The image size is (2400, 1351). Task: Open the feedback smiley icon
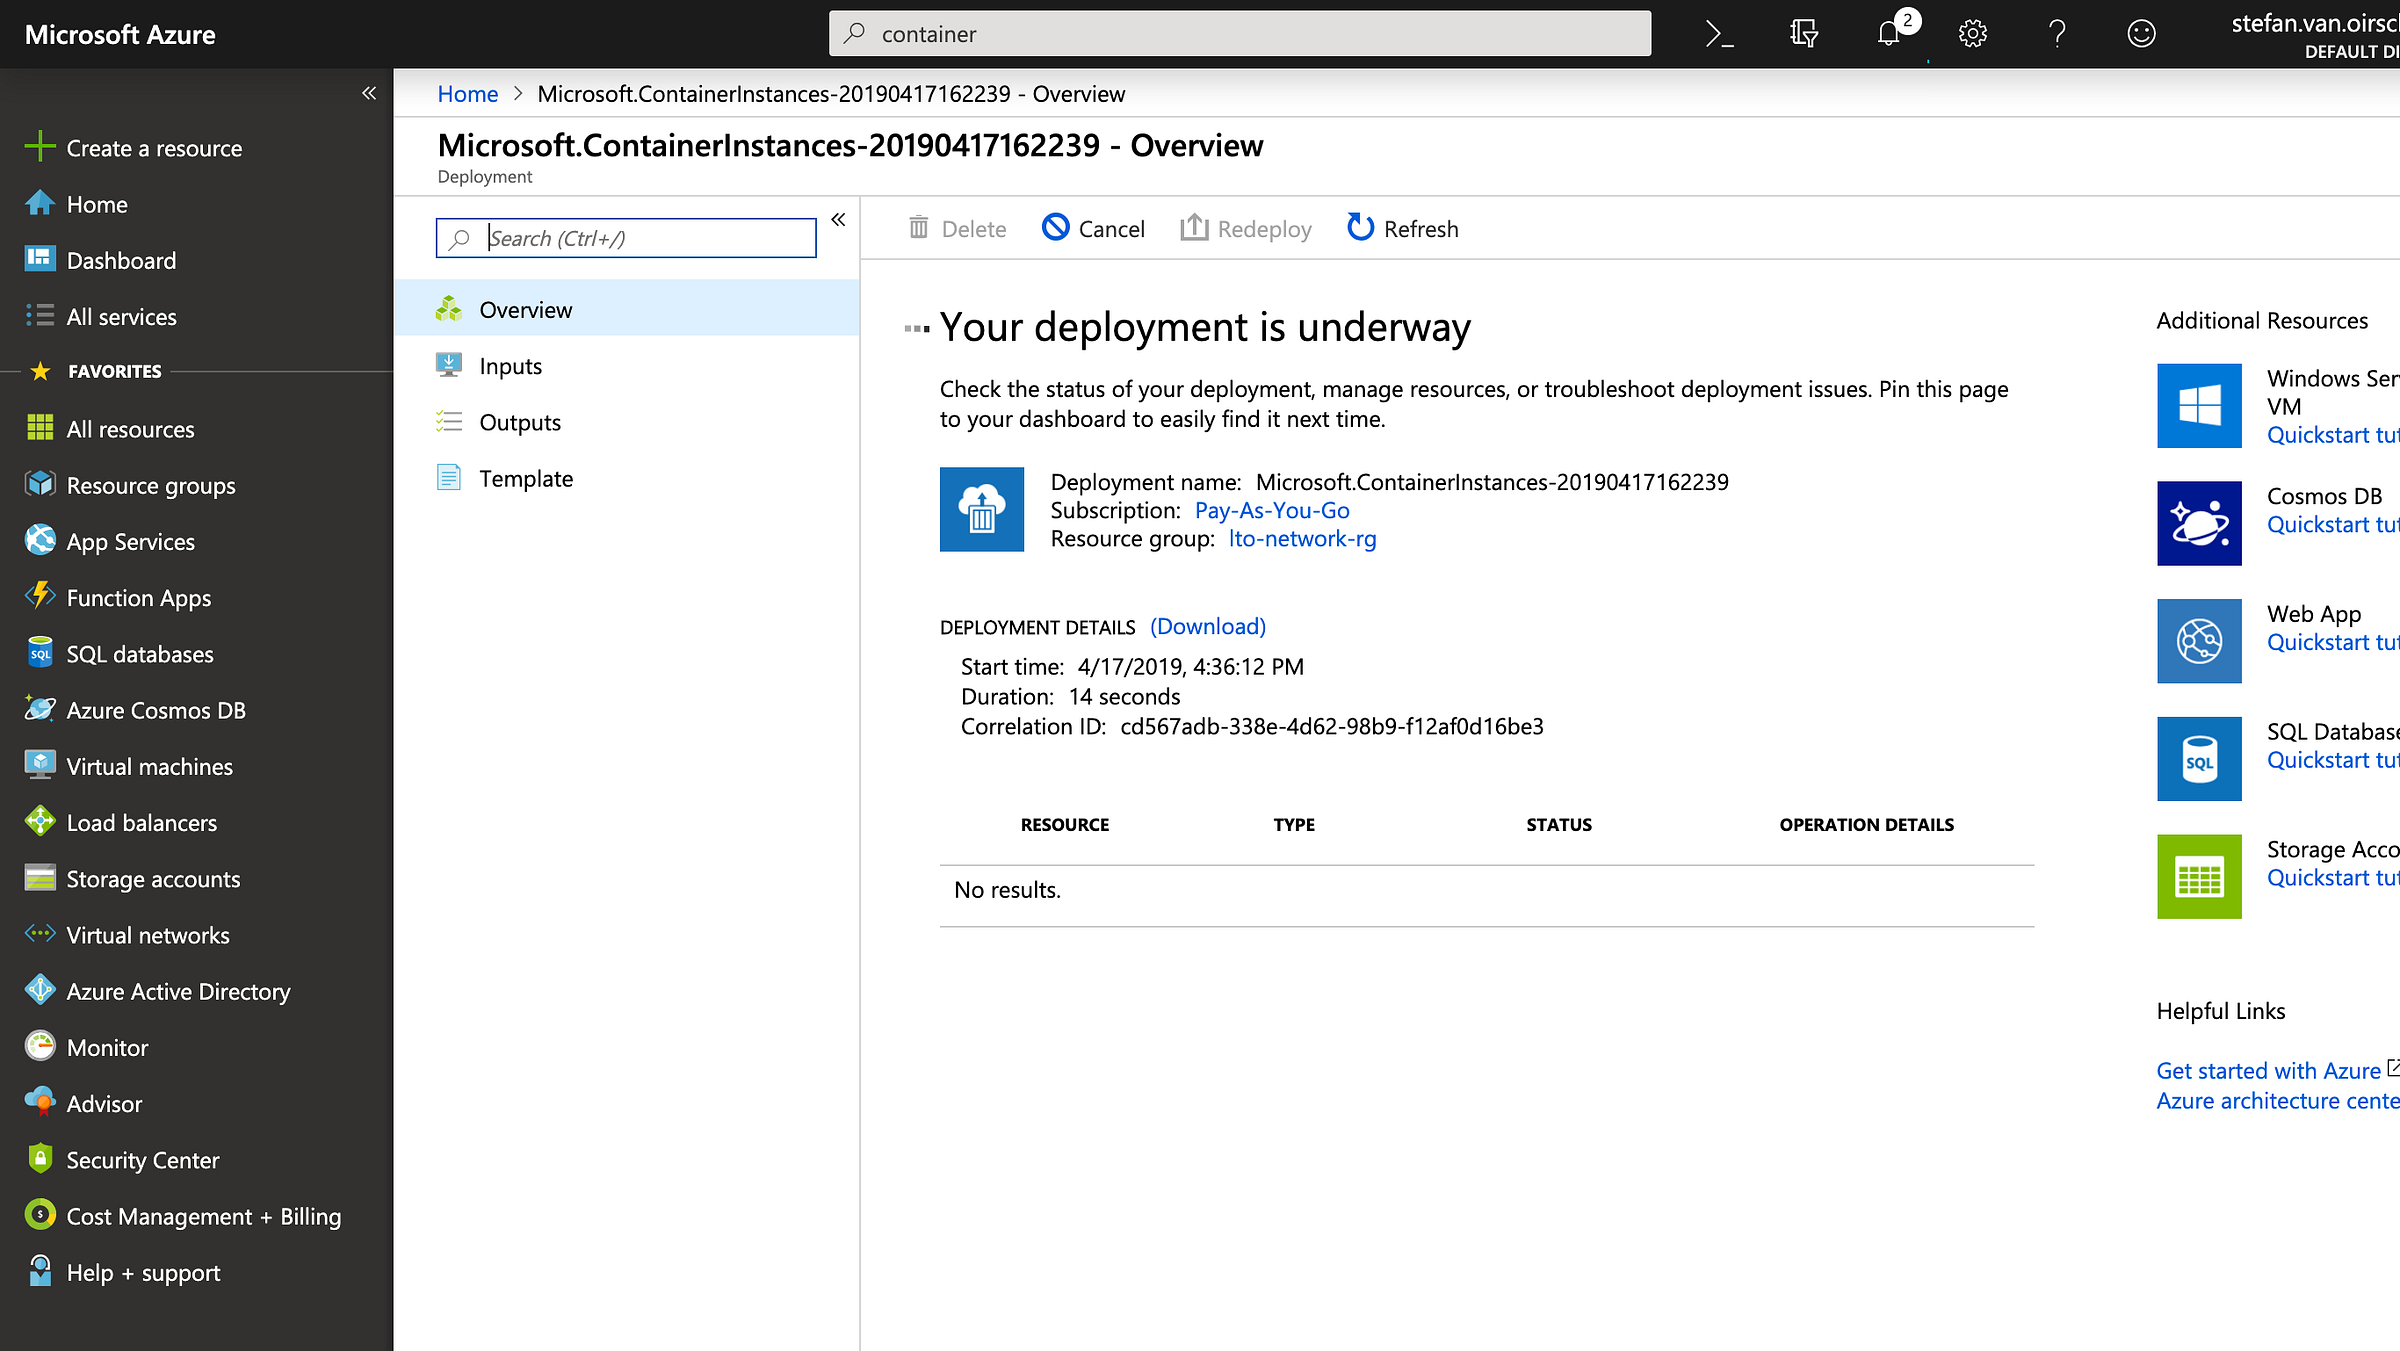pyautogui.click(x=2141, y=34)
